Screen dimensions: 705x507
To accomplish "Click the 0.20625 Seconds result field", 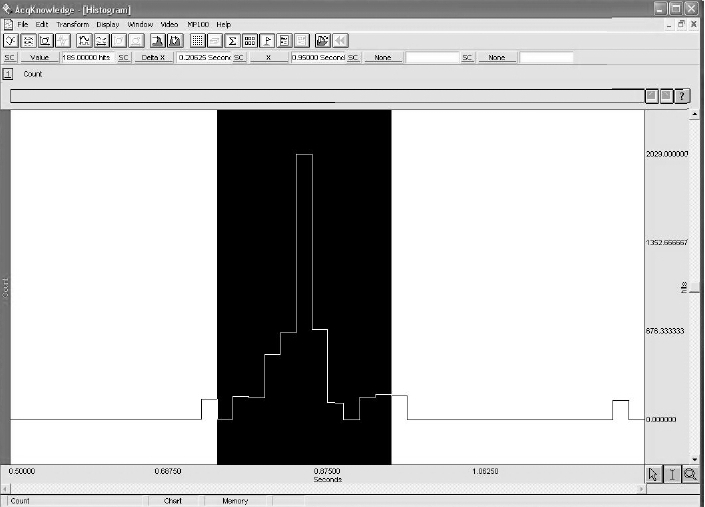I will [x=204, y=58].
